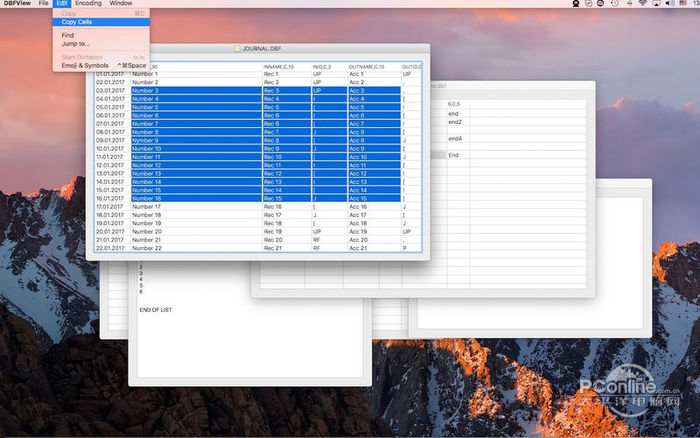Click the dimmed Start Dictation entry
Viewport: 700px width, 438px height.
[101, 57]
